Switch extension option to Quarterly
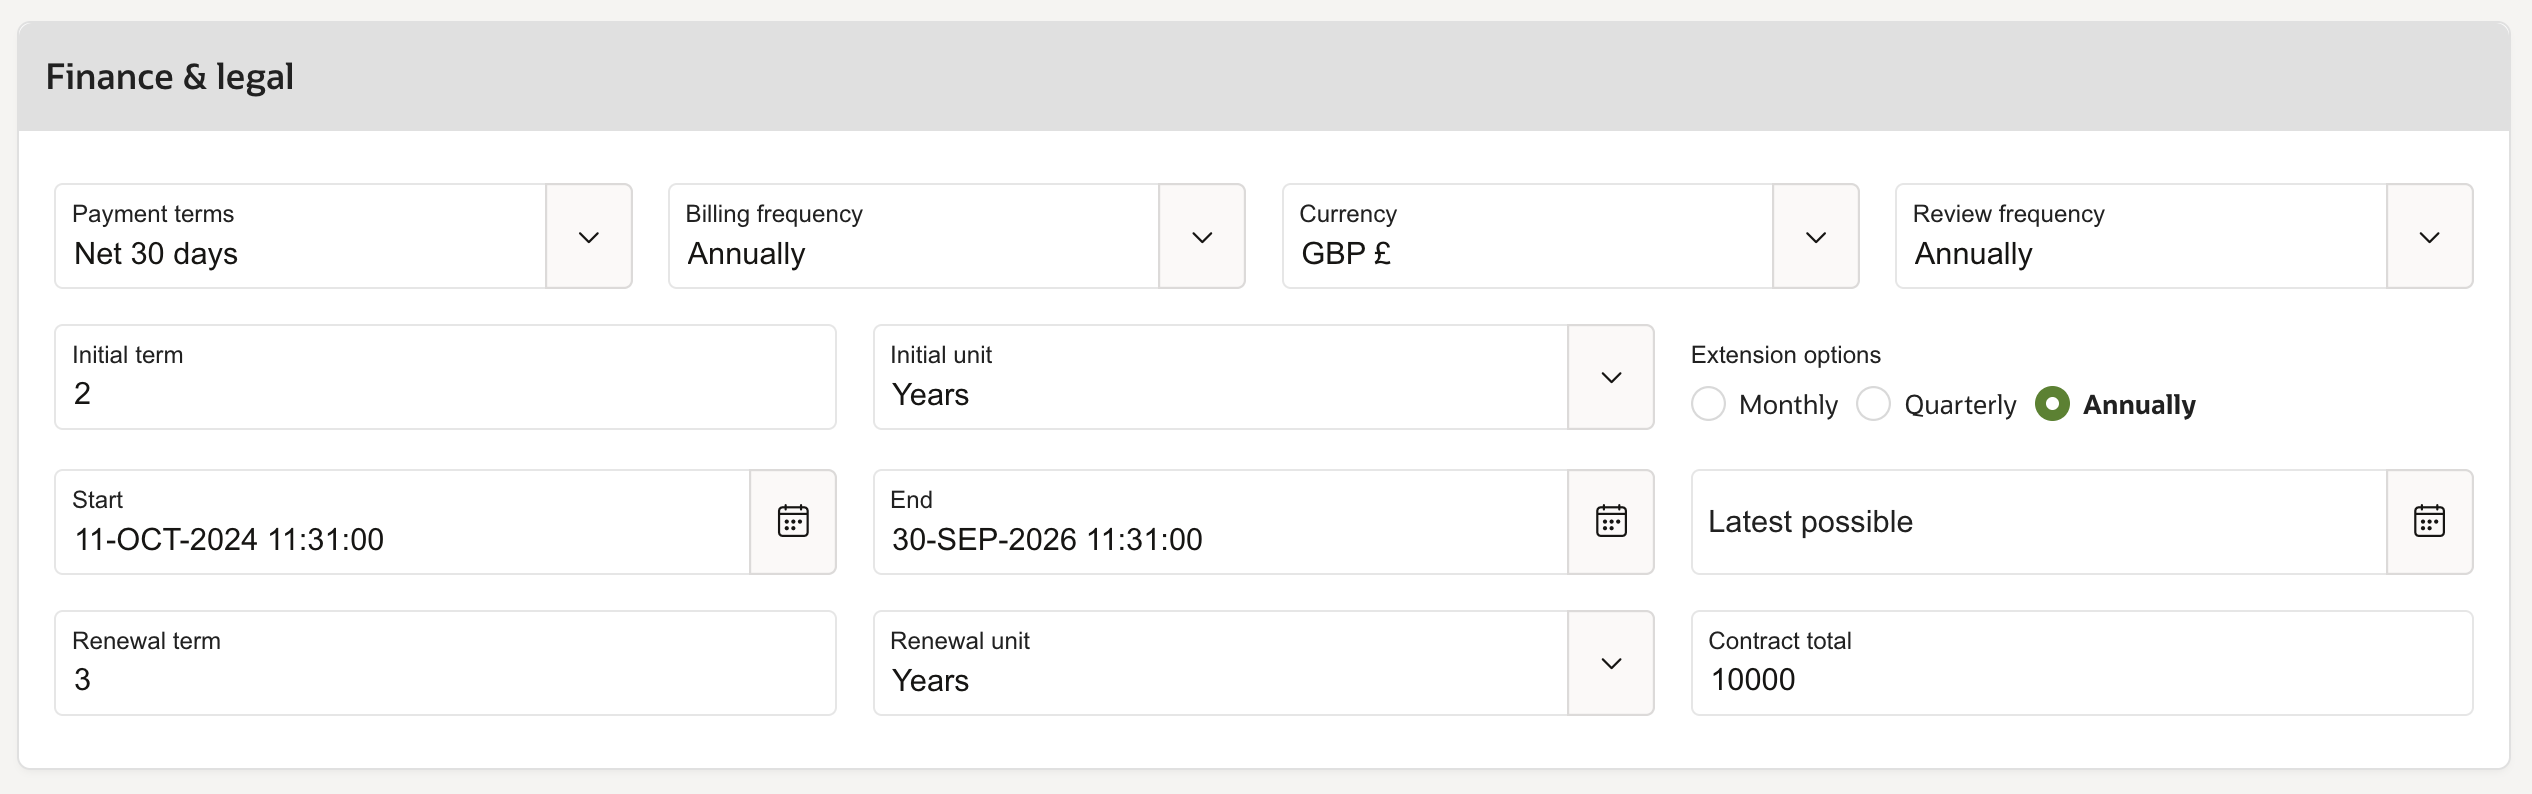 click(1872, 404)
